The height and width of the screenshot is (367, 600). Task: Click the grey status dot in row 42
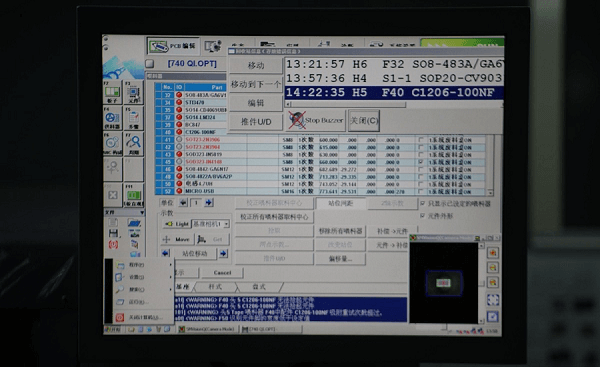click(179, 147)
